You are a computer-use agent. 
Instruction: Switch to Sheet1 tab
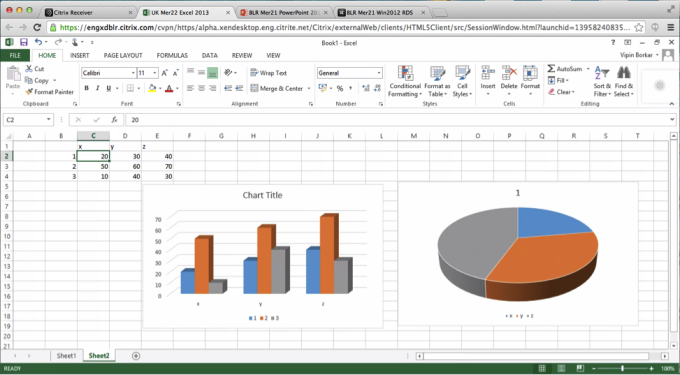coord(66,356)
